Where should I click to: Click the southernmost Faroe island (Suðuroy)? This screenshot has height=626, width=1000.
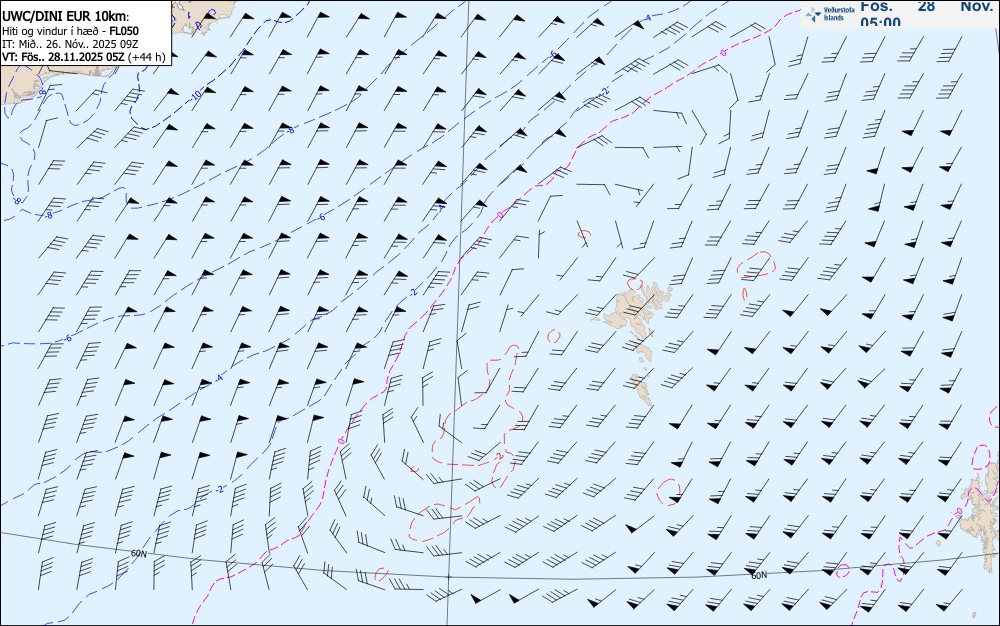click(643, 388)
